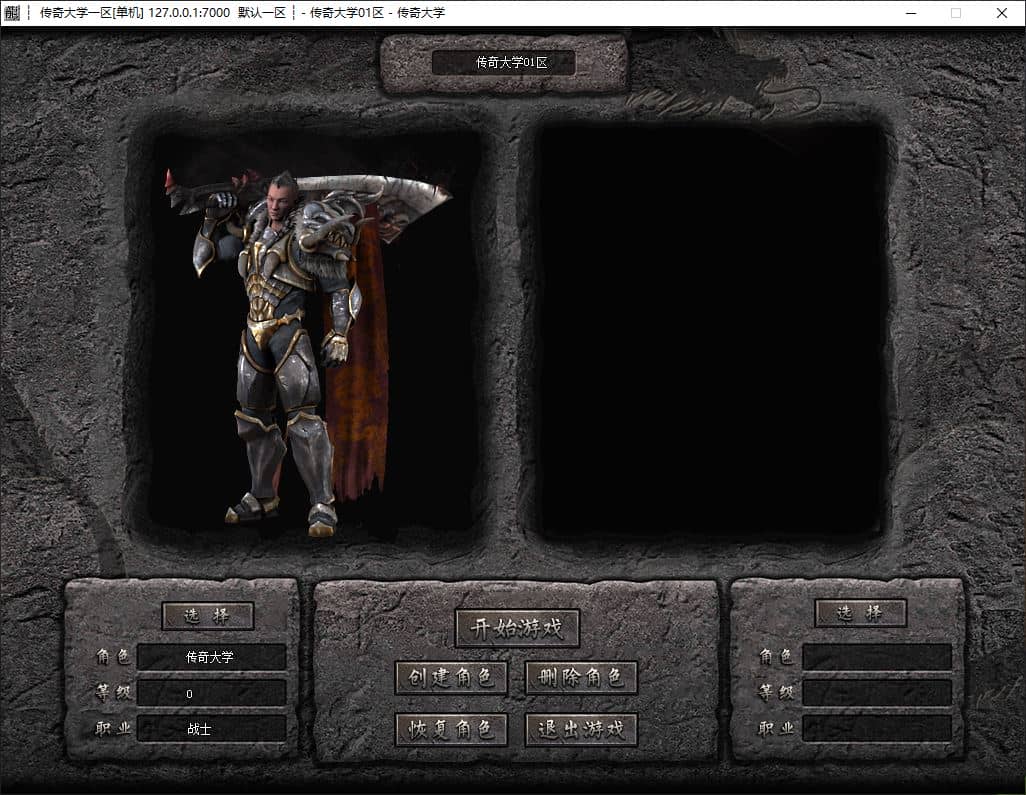
Task: Click the empty right 角色 name field
Action: (x=877, y=657)
